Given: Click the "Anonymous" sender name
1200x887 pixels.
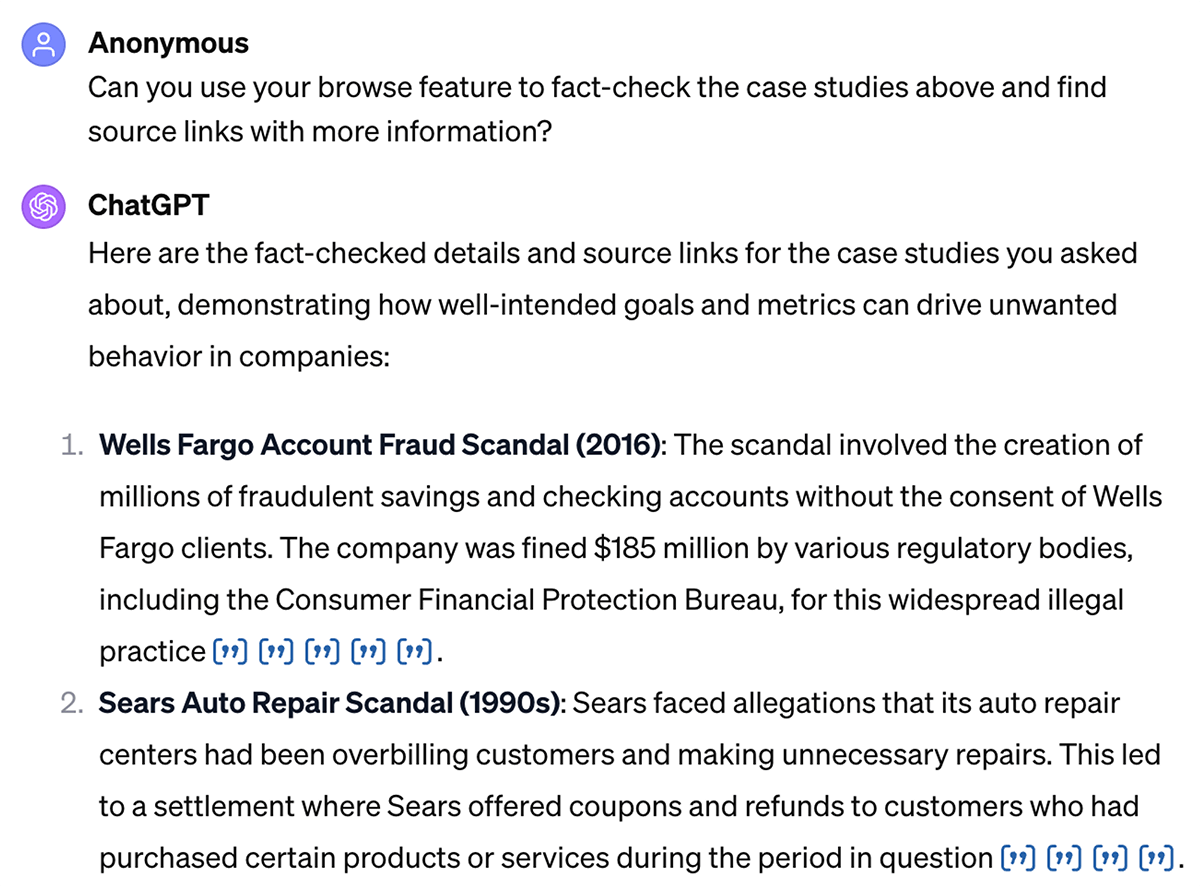Looking at the screenshot, I should pos(168,43).
